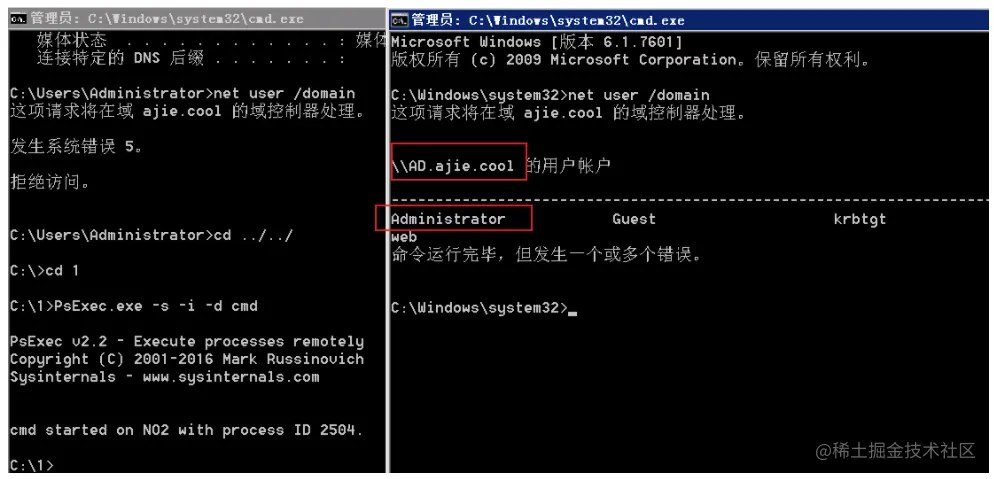Click the C:\Windows\system32> prompt cursor
This screenshot has height=479, width=994.
click(x=573, y=309)
